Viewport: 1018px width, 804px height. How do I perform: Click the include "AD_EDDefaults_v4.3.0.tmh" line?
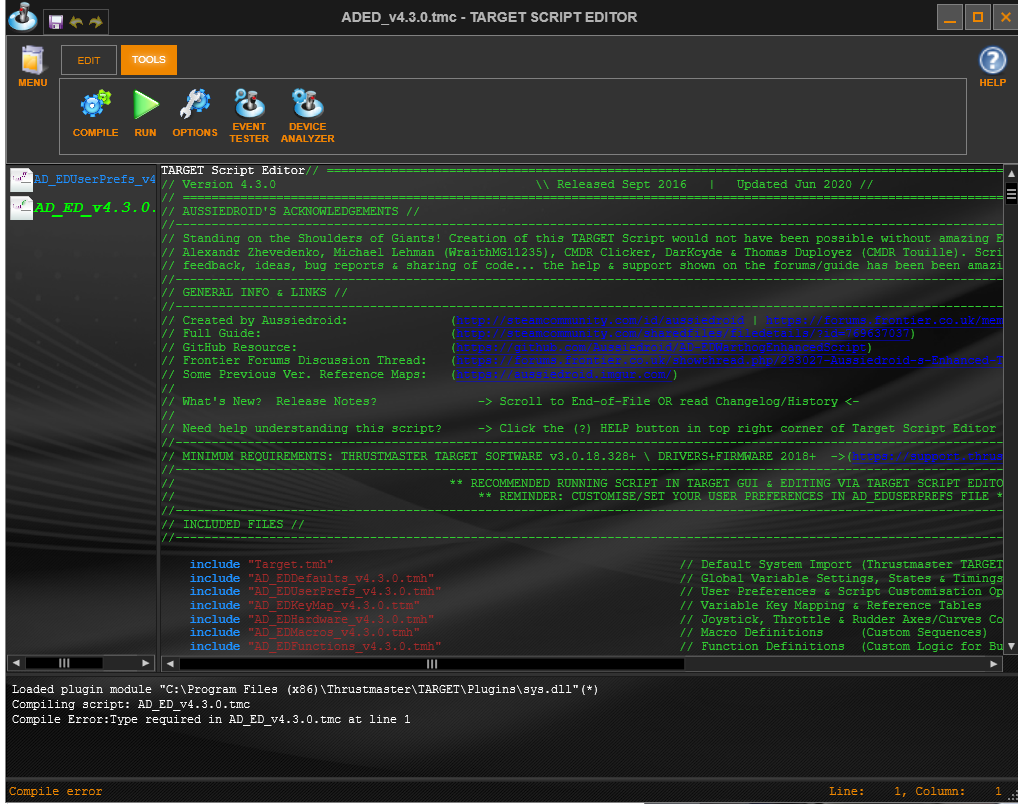[312, 578]
